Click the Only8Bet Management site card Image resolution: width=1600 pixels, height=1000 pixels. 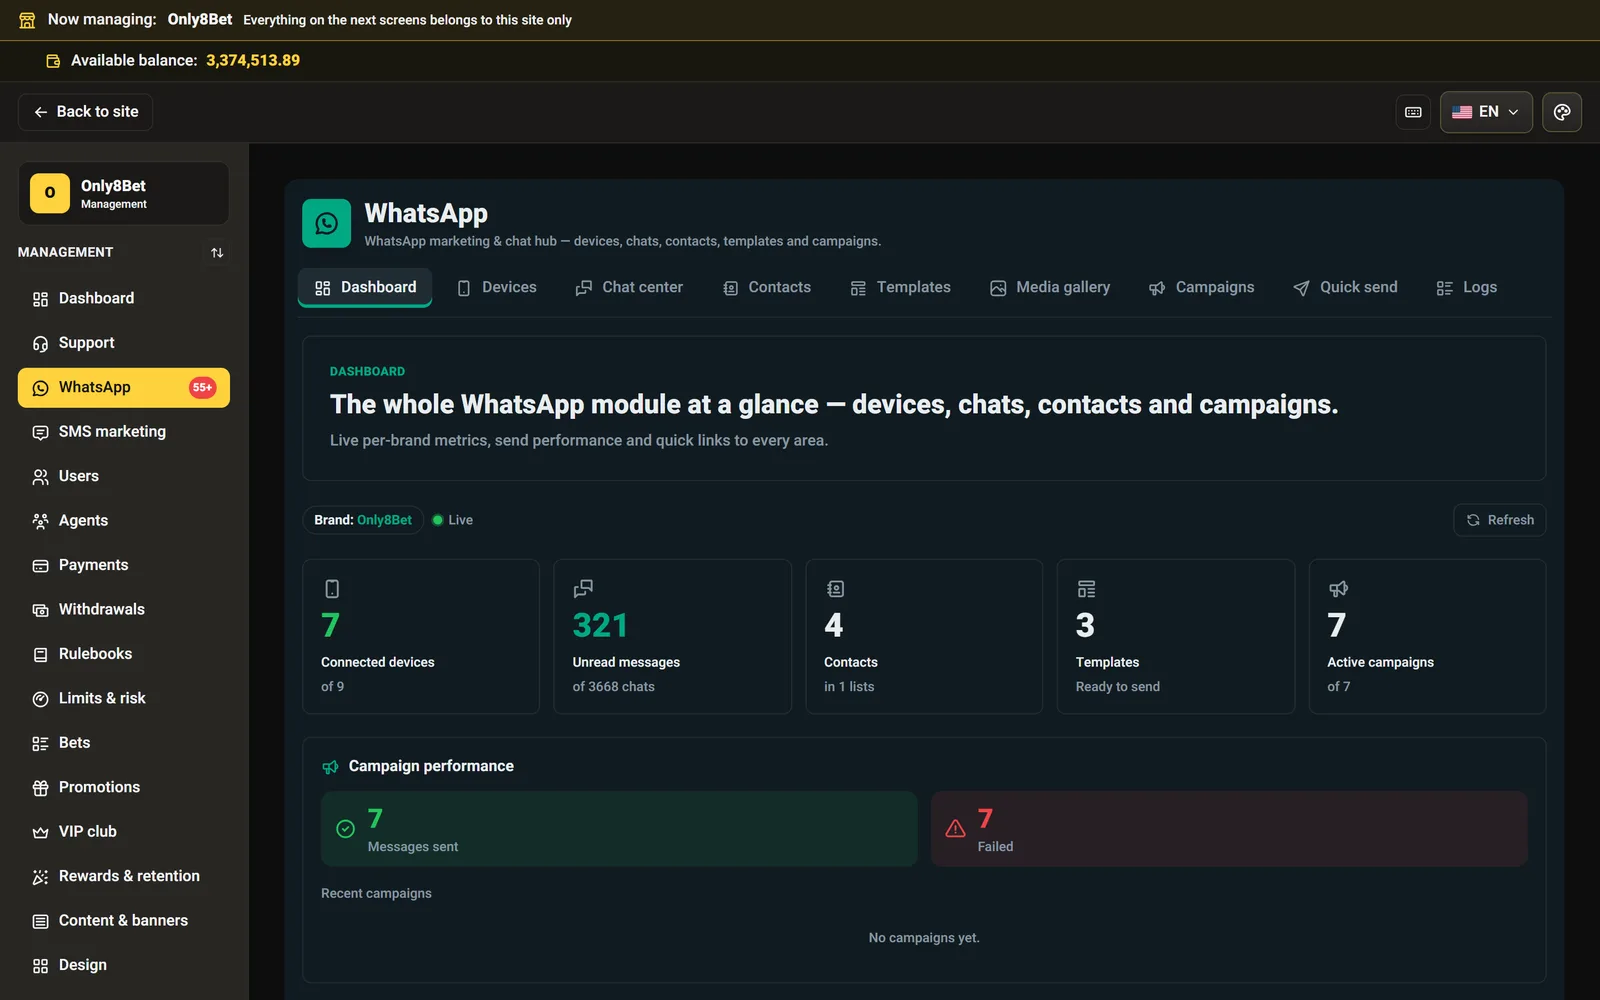click(x=124, y=194)
